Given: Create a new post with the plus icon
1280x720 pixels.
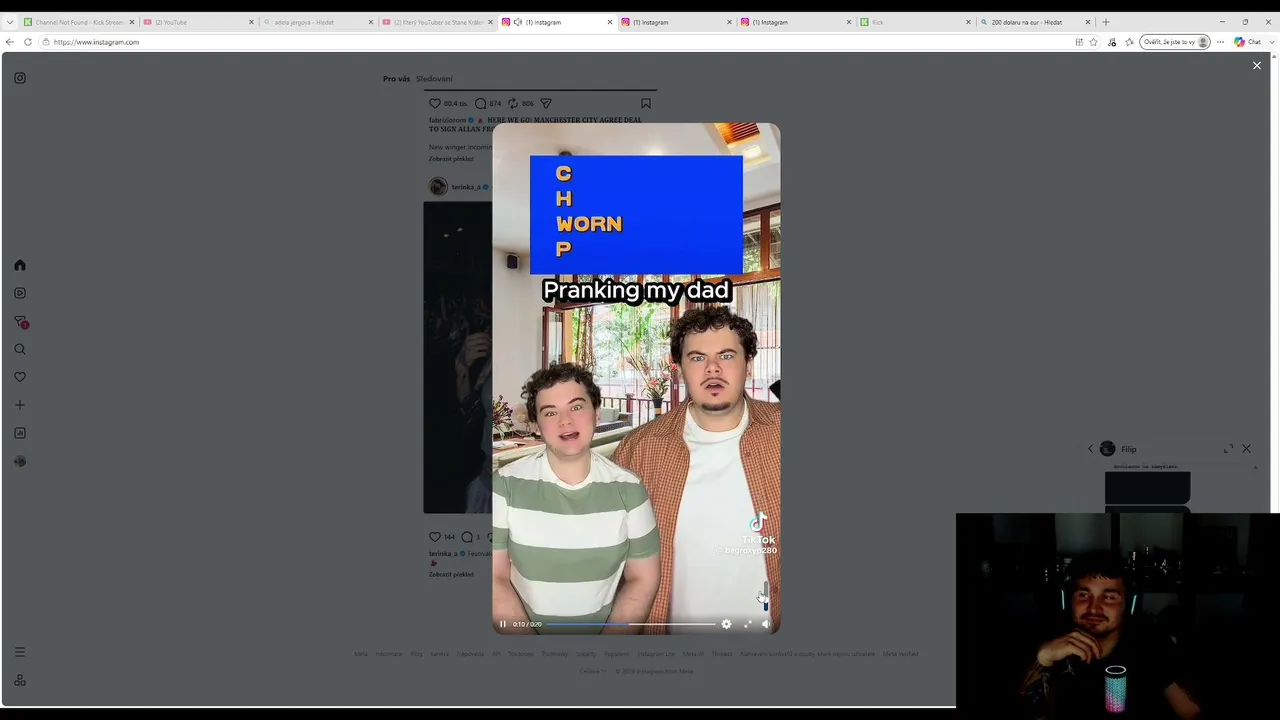Looking at the screenshot, I should [x=20, y=405].
